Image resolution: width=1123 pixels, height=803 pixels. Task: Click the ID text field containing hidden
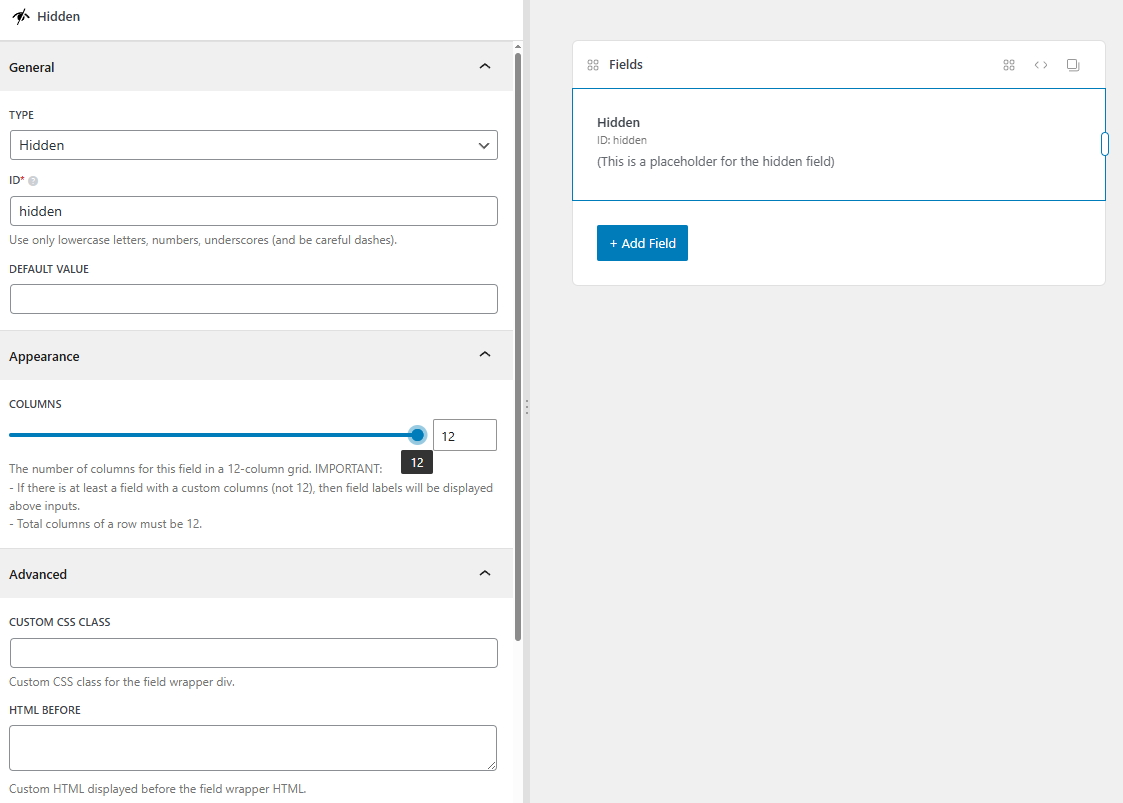pos(254,211)
